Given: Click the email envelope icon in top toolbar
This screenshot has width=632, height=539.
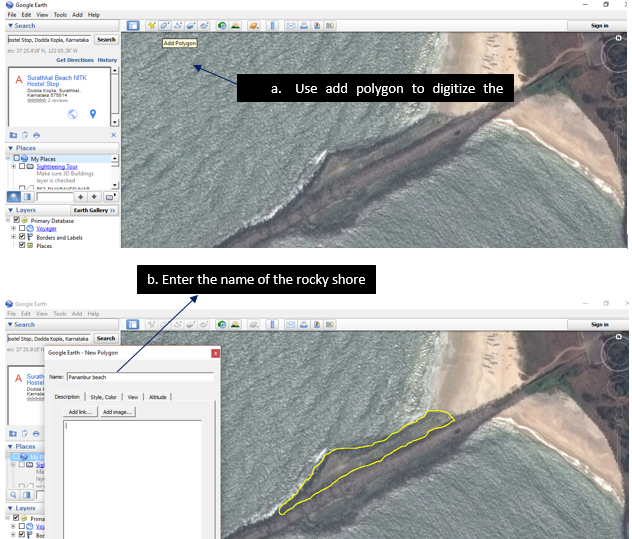Looking at the screenshot, I should point(291,24).
